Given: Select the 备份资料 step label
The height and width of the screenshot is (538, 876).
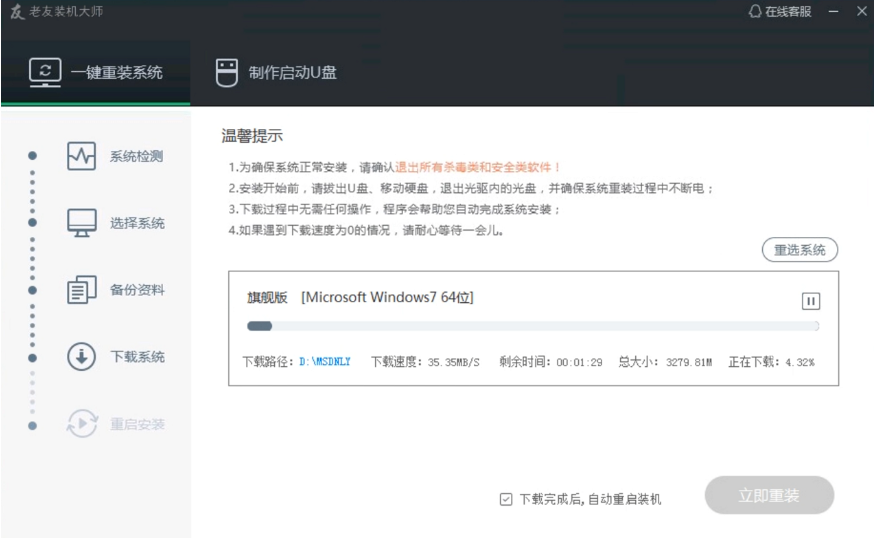Looking at the screenshot, I should coord(137,290).
